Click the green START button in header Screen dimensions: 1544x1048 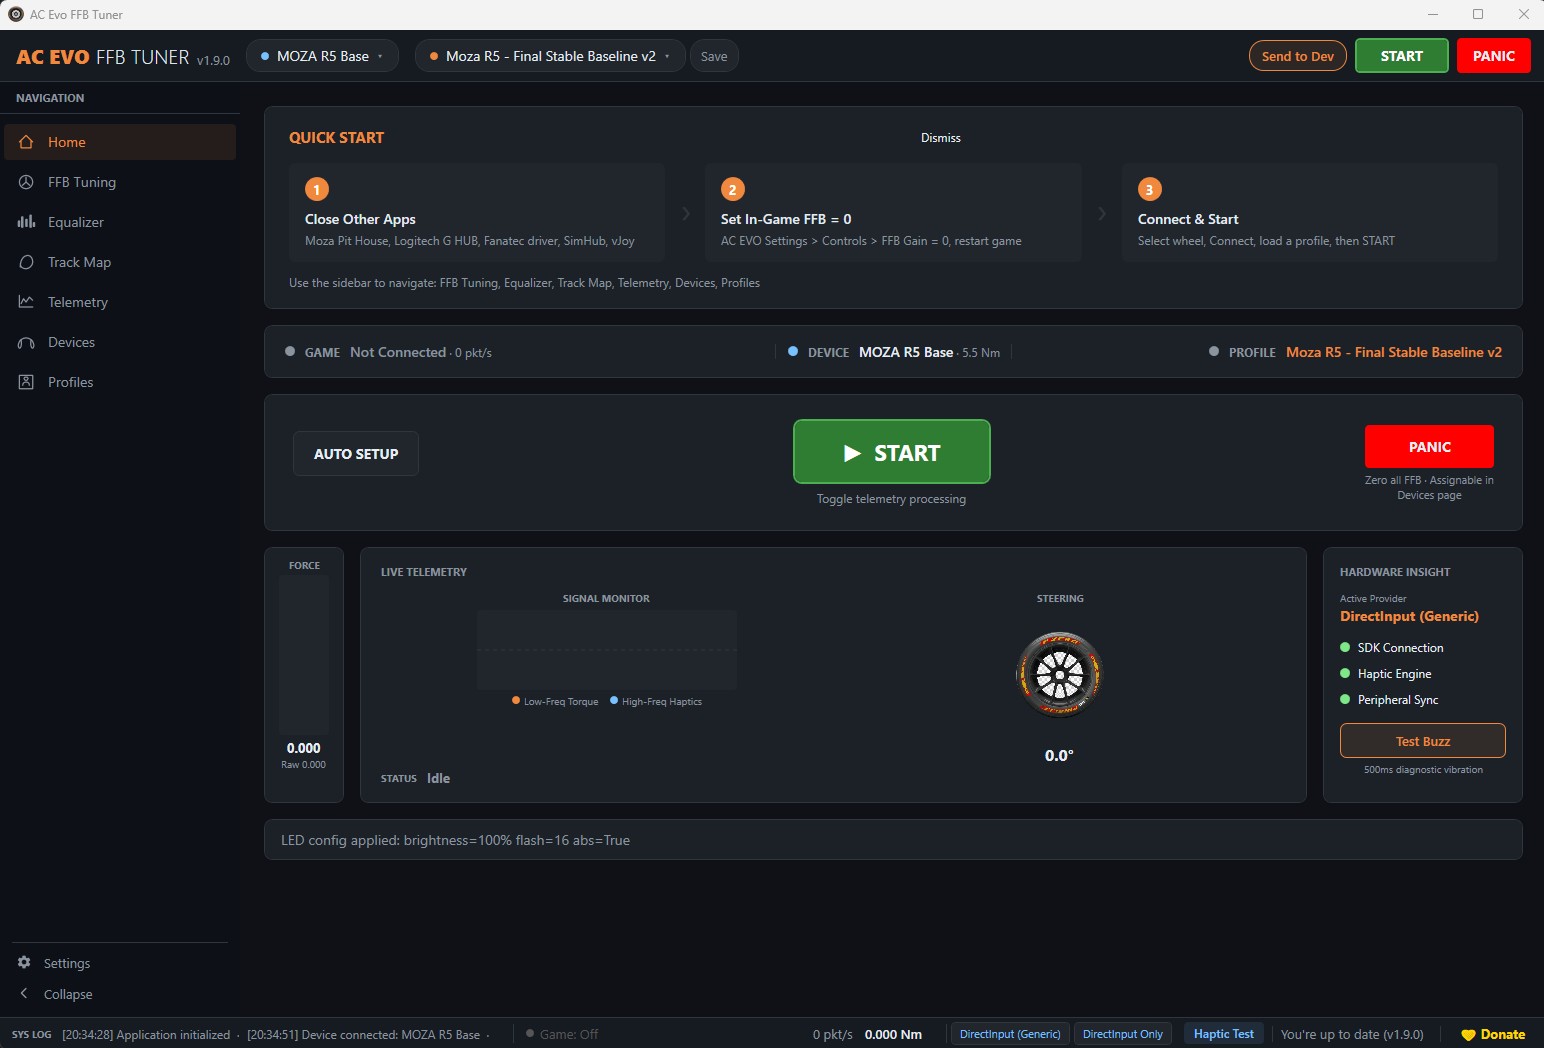click(1402, 56)
